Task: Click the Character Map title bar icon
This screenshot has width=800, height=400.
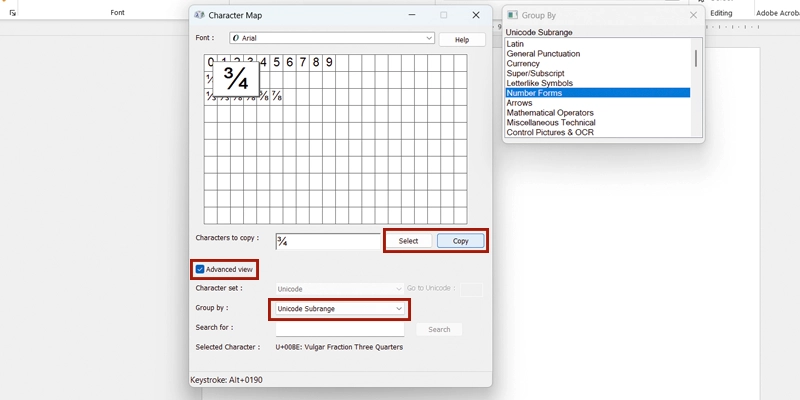Action: [x=199, y=16]
